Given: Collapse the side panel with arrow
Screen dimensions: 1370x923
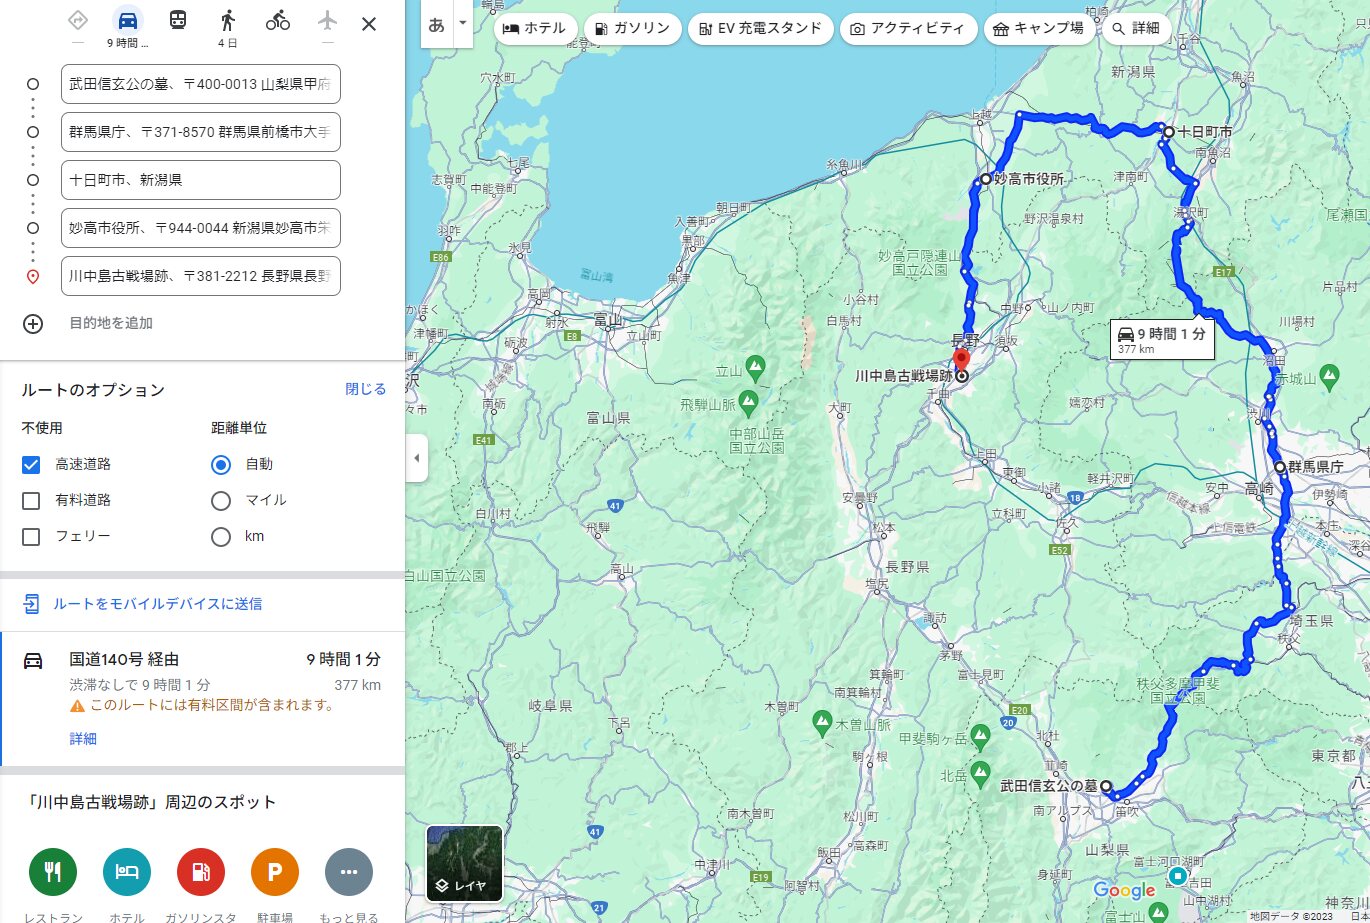Looking at the screenshot, I should click(416, 459).
